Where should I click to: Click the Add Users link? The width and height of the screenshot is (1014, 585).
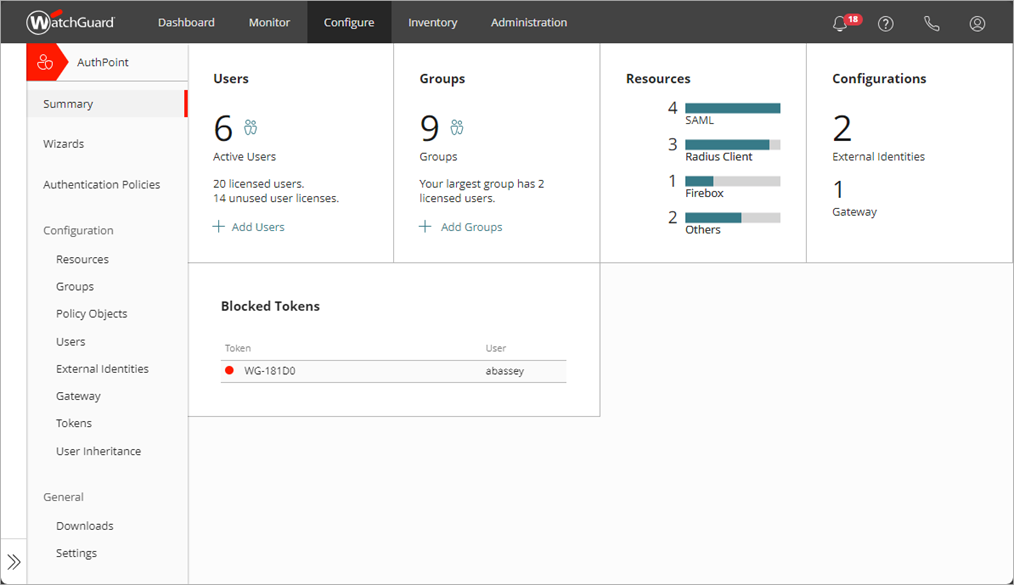[255, 226]
